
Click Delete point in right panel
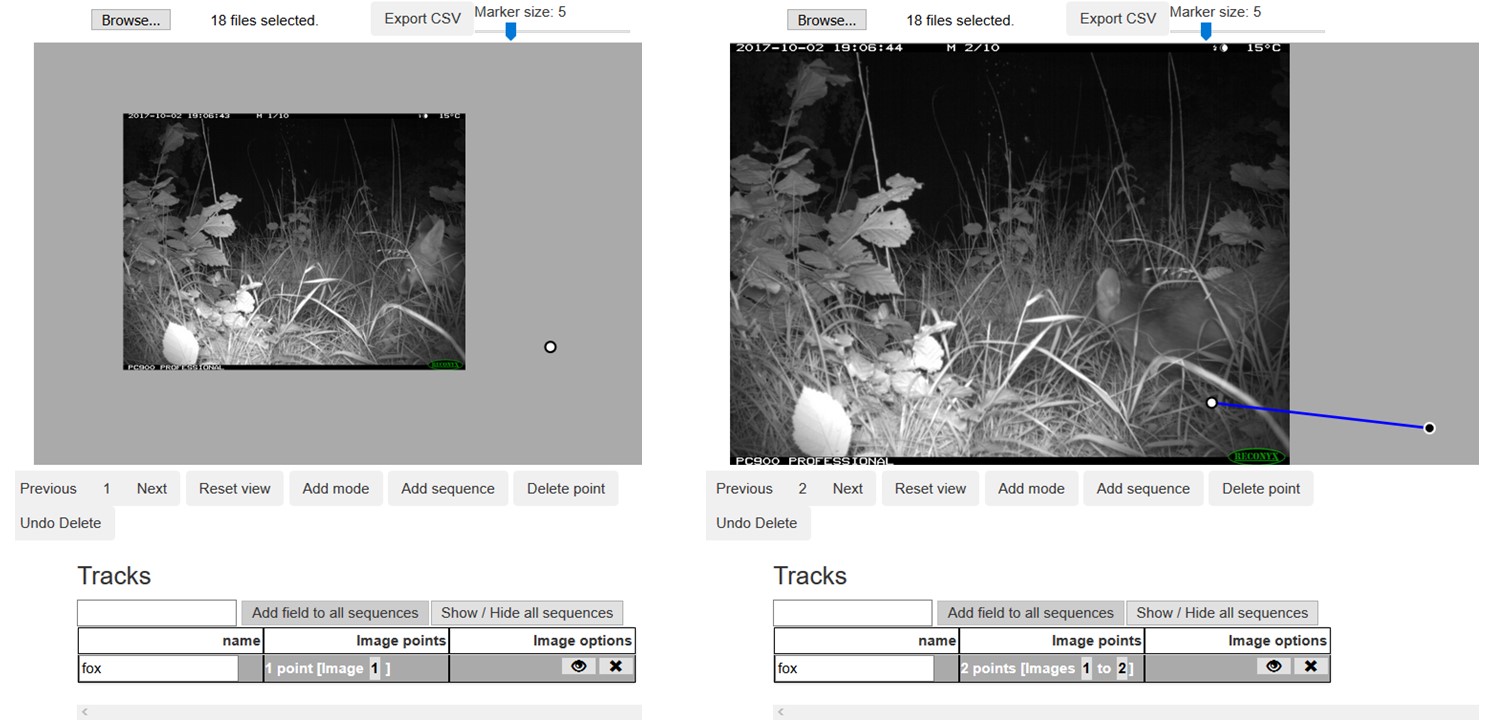[x=1262, y=489]
